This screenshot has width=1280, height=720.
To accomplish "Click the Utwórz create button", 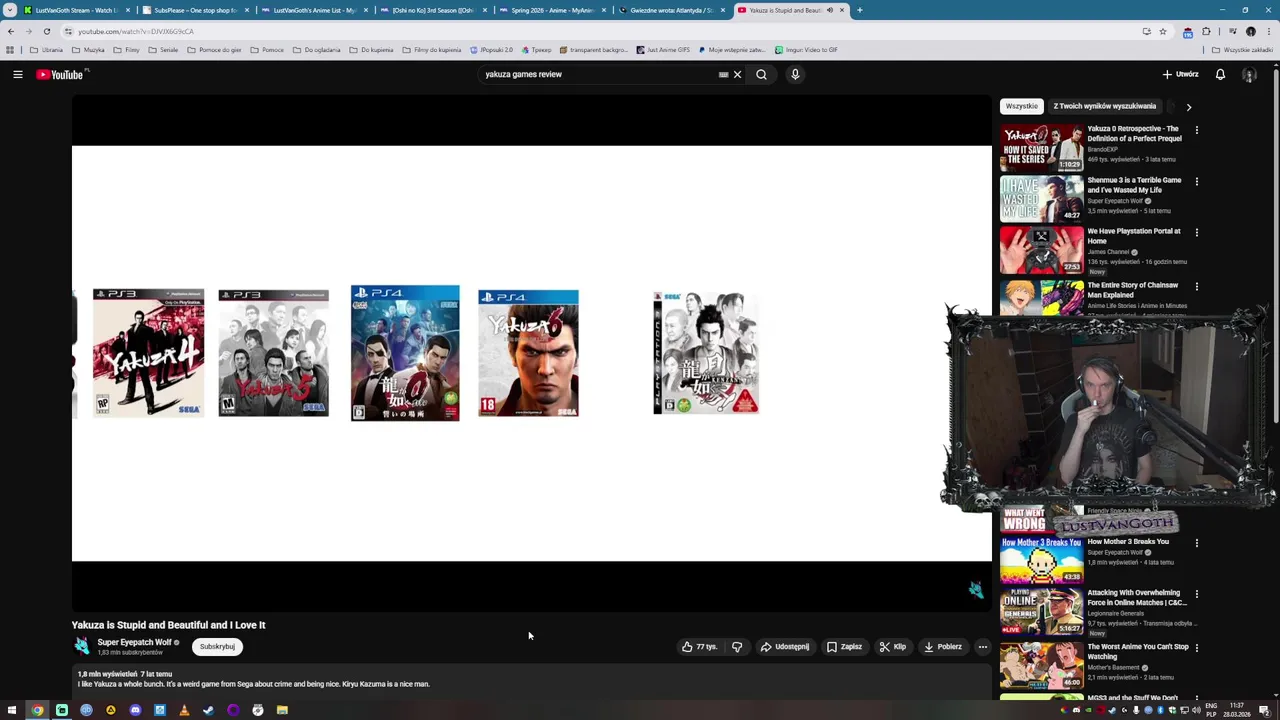I will pyautogui.click(x=1180, y=74).
